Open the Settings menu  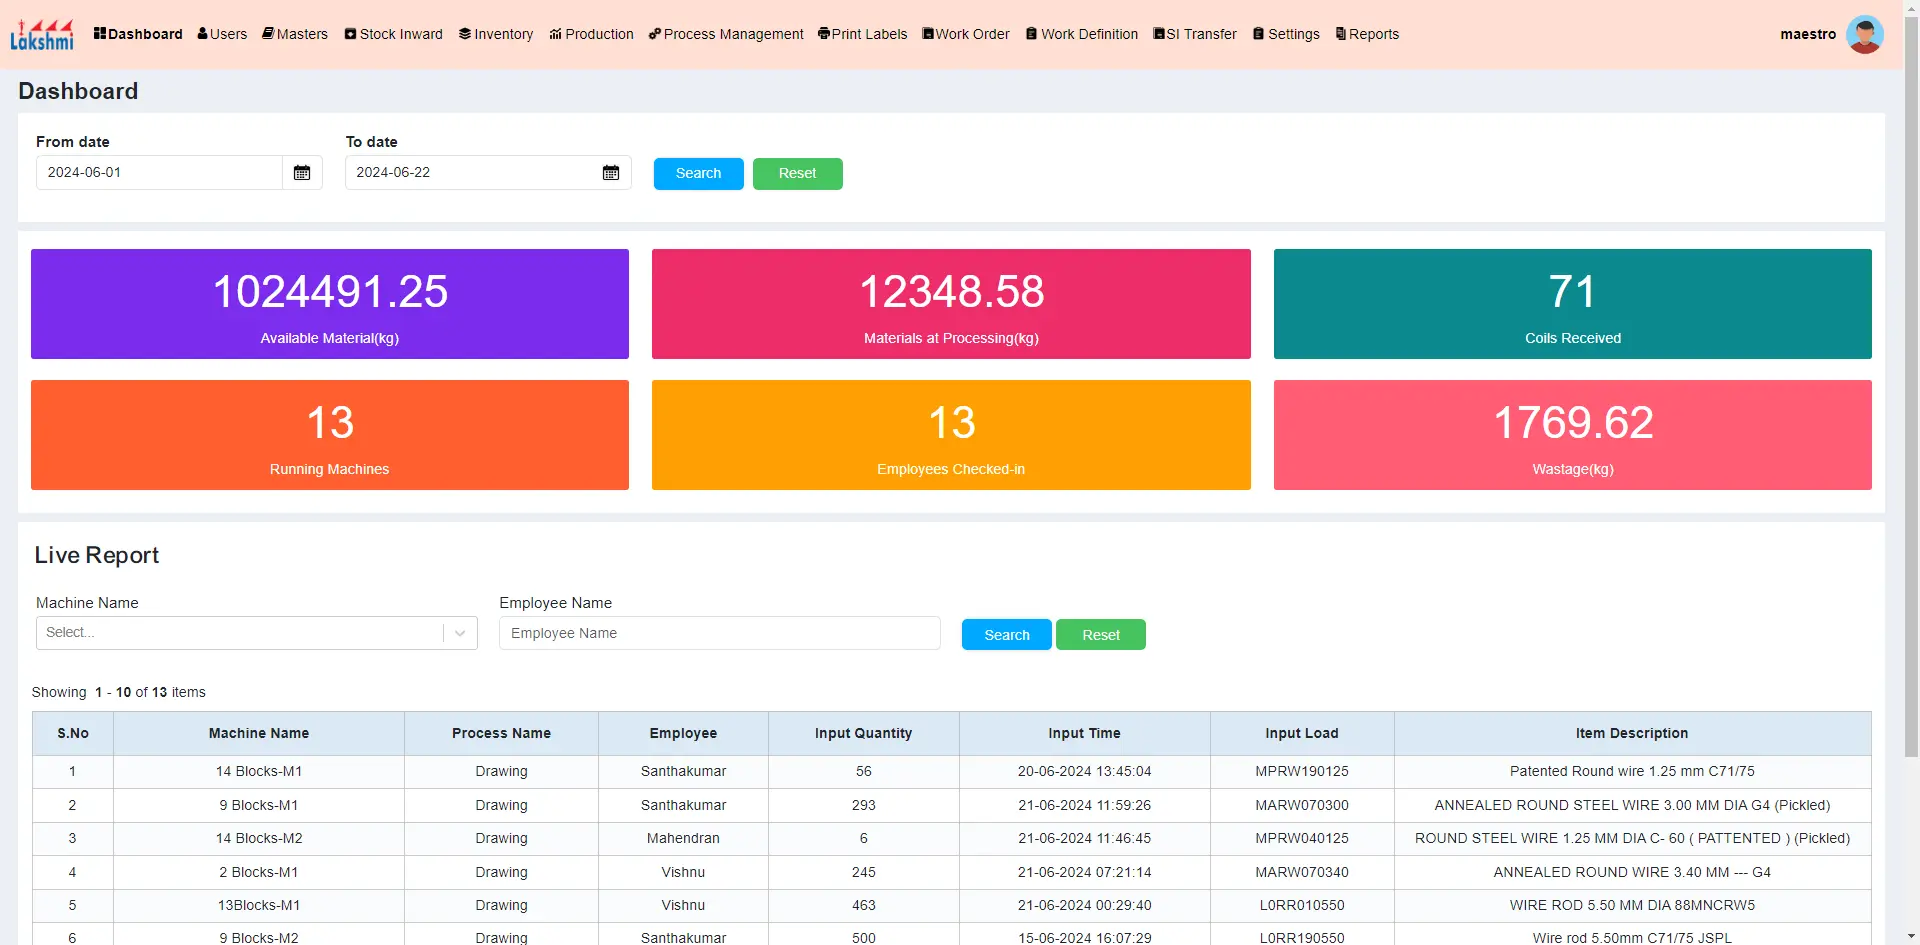pos(1286,34)
